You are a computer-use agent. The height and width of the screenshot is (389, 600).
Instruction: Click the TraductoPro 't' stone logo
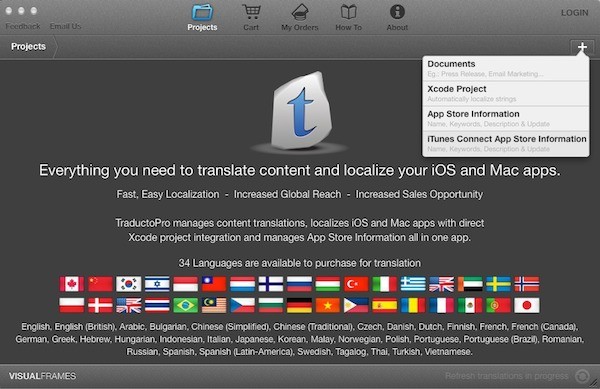pos(301,110)
